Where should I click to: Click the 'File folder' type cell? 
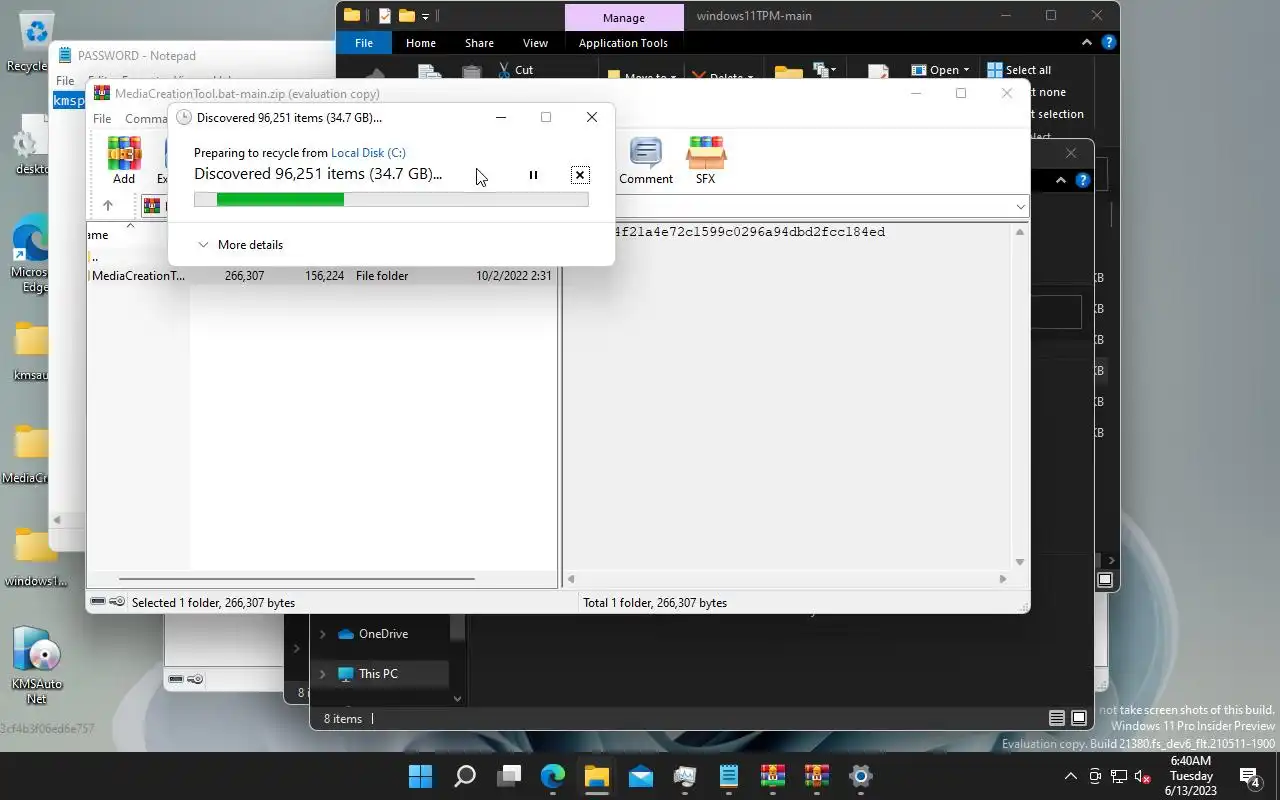(382, 276)
